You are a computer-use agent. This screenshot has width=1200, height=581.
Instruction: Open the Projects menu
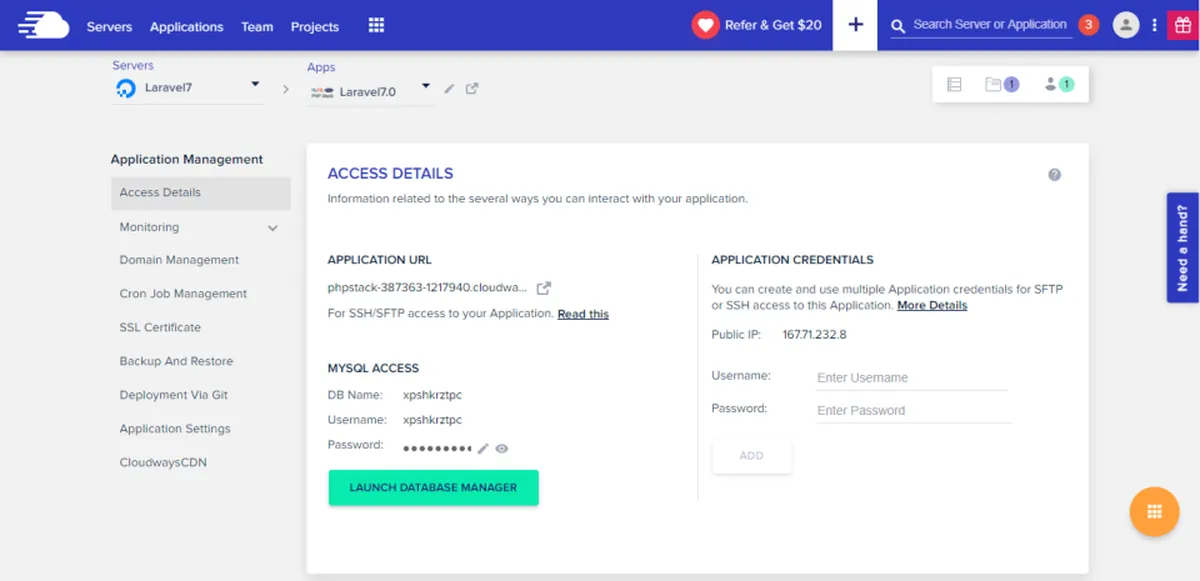click(315, 27)
